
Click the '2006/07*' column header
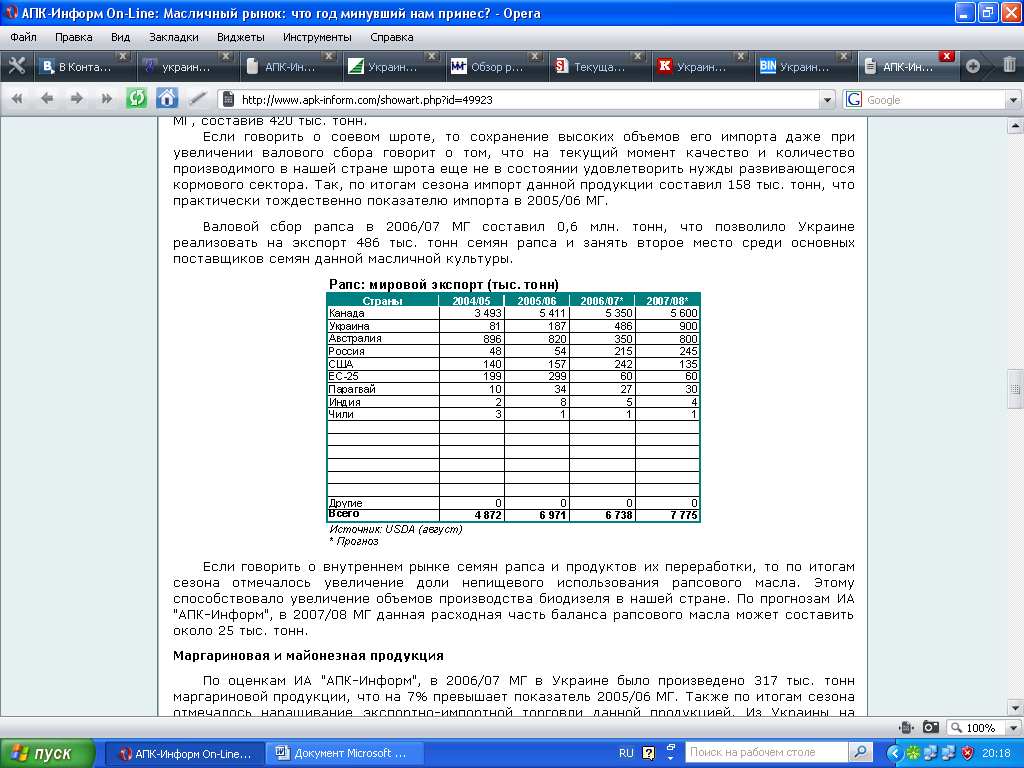601,301
